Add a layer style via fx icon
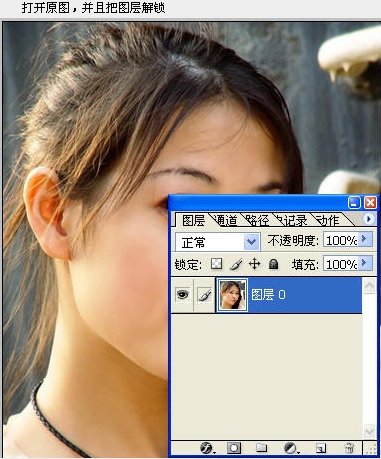 [207, 448]
